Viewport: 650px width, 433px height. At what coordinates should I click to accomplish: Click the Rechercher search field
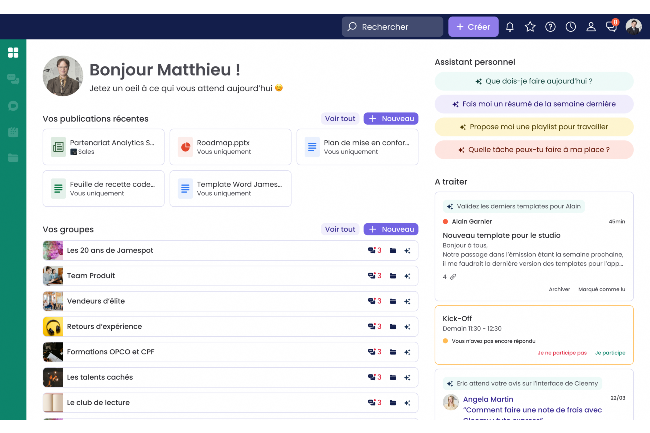click(x=392, y=27)
